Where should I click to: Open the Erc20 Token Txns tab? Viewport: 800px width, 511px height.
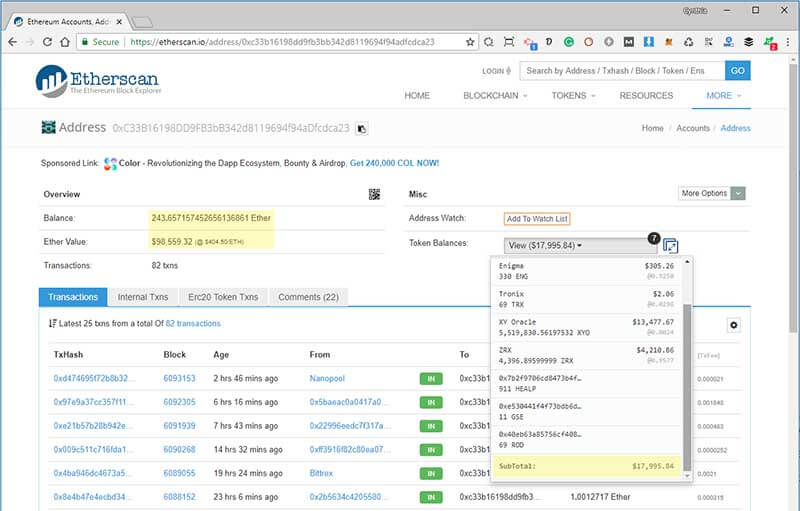click(x=223, y=297)
